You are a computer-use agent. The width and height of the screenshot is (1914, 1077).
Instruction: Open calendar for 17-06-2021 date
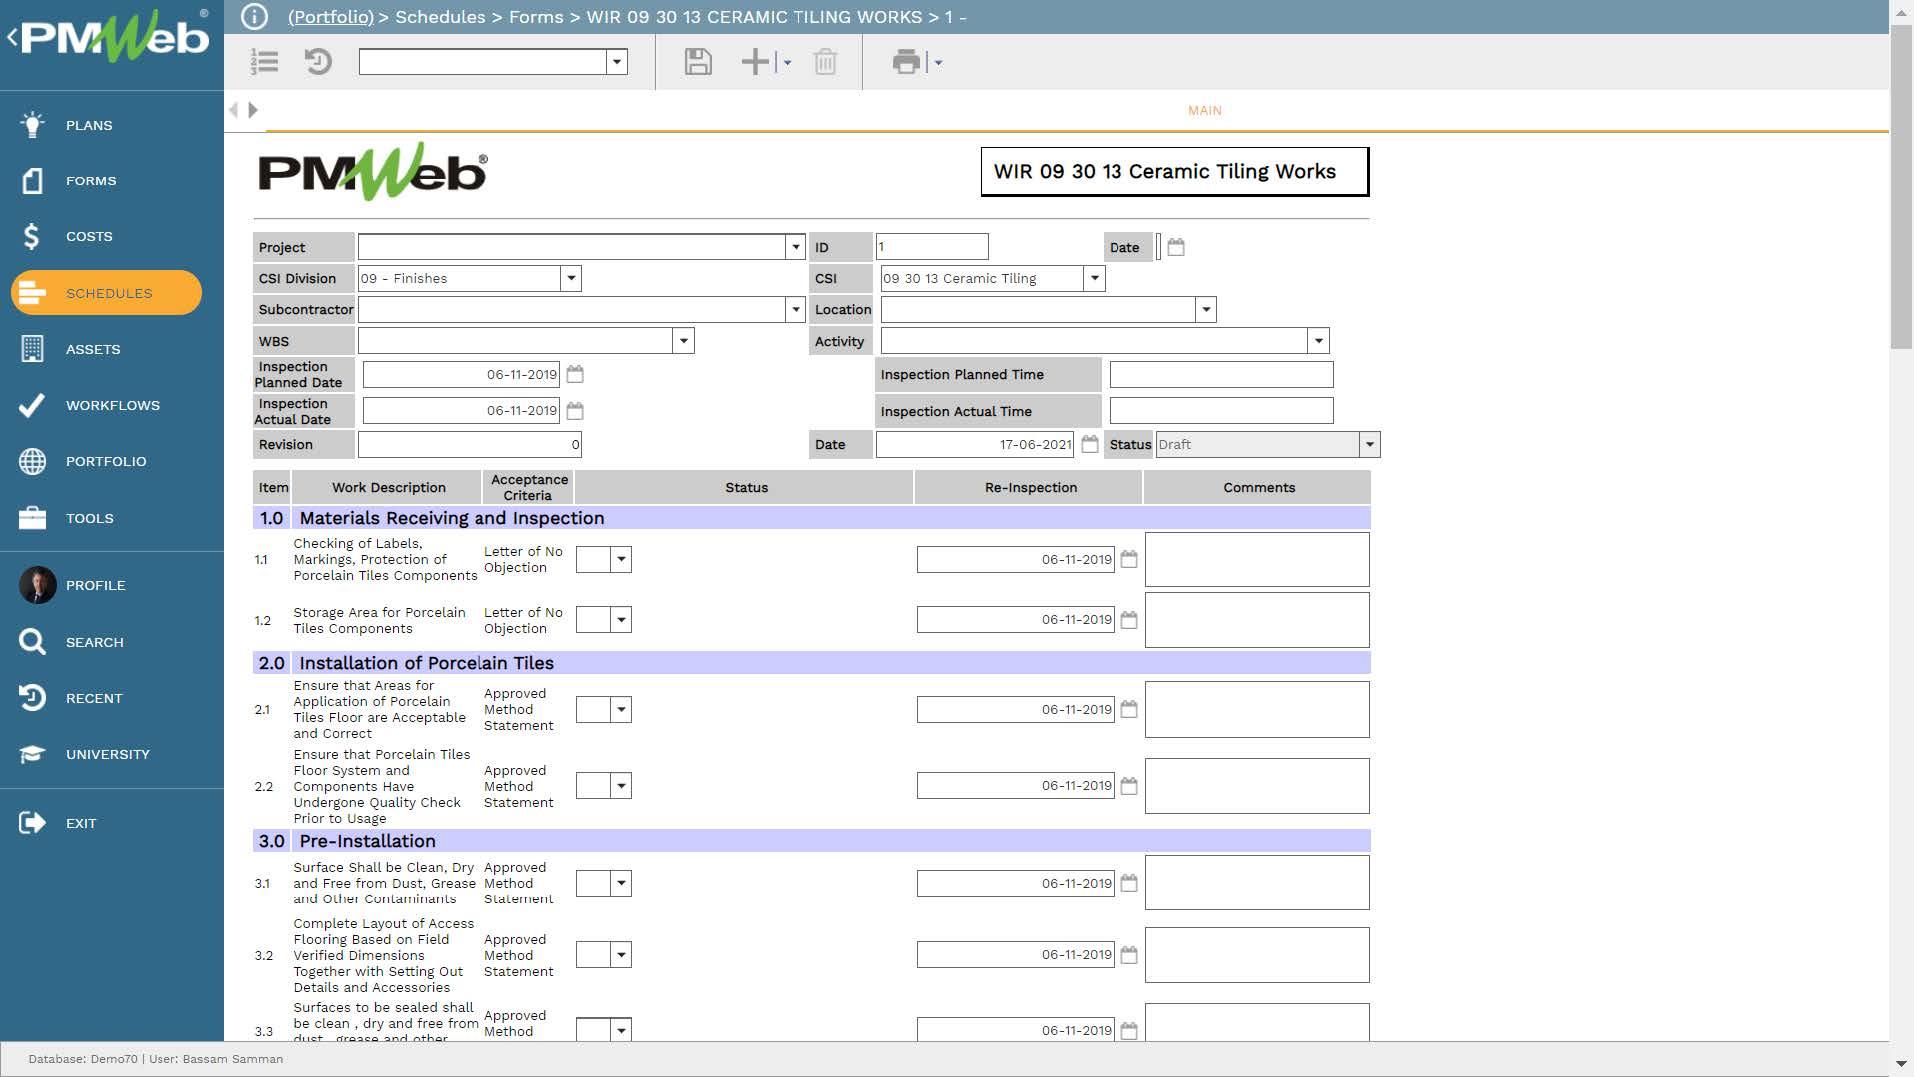coord(1090,444)
